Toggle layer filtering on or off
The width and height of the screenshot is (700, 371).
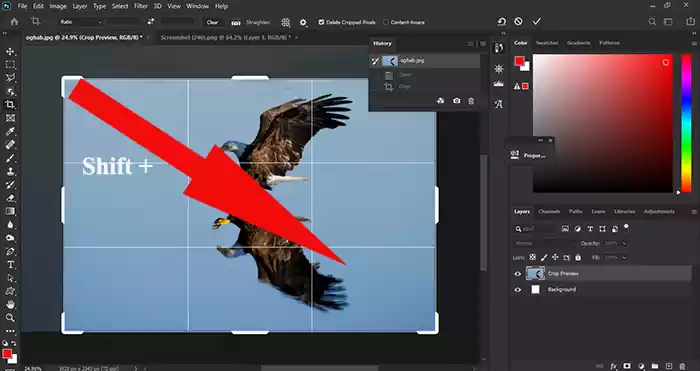point(626,227)
